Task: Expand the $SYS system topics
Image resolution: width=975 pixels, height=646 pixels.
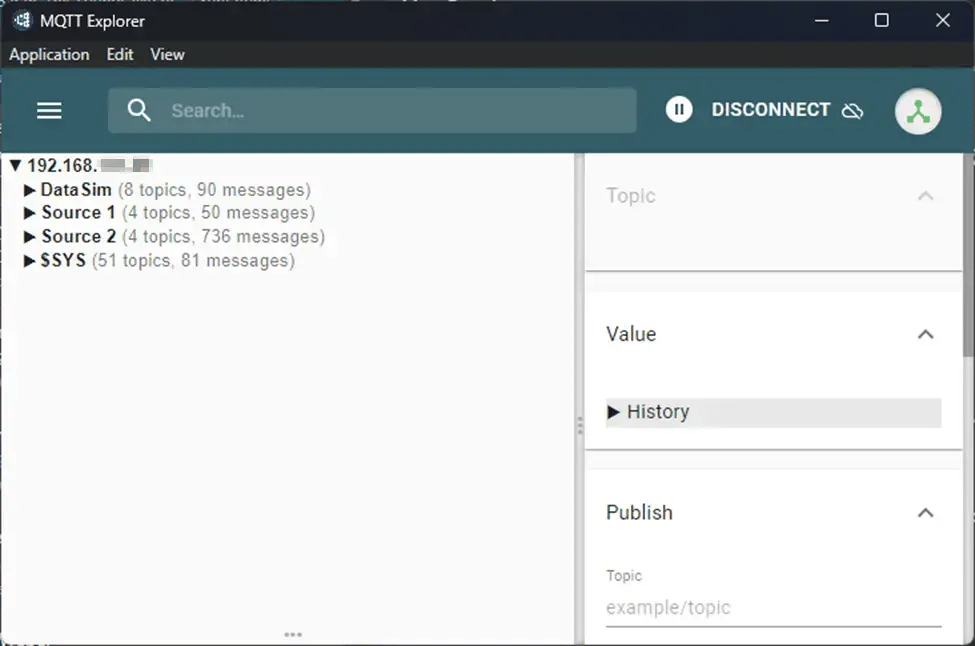Action: 29,260
